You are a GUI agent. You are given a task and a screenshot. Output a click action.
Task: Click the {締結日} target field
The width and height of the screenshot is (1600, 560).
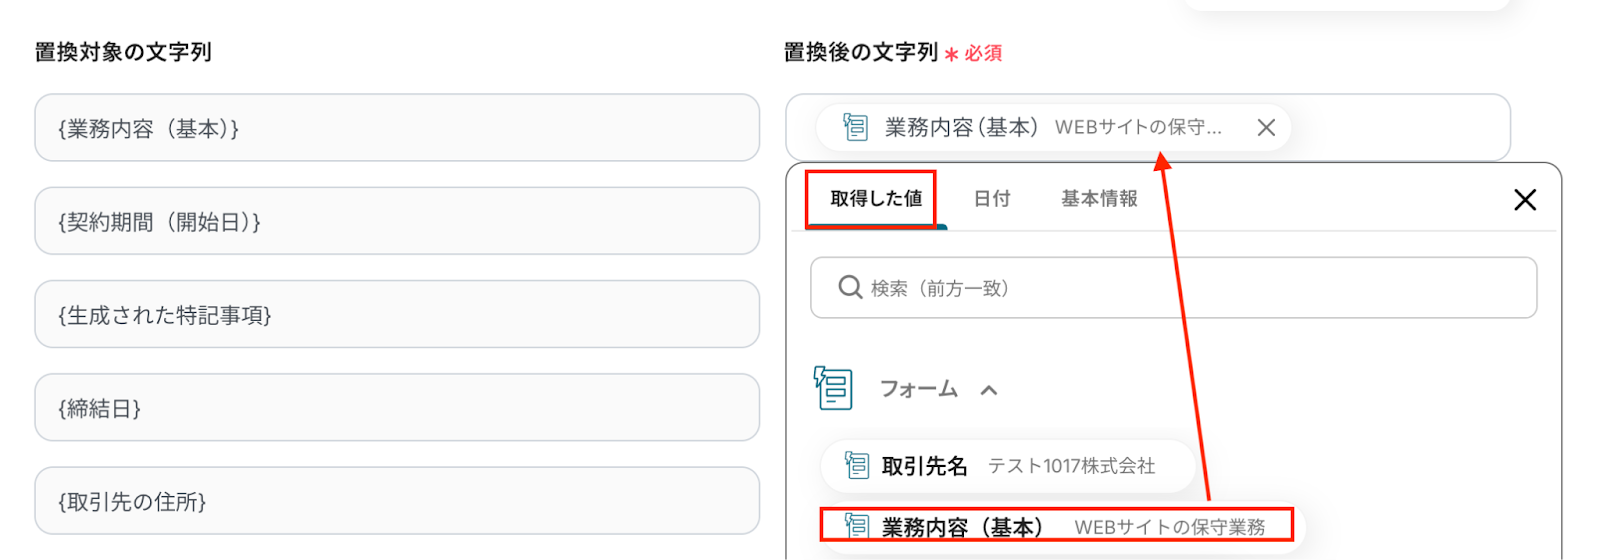tap(397, 407)
